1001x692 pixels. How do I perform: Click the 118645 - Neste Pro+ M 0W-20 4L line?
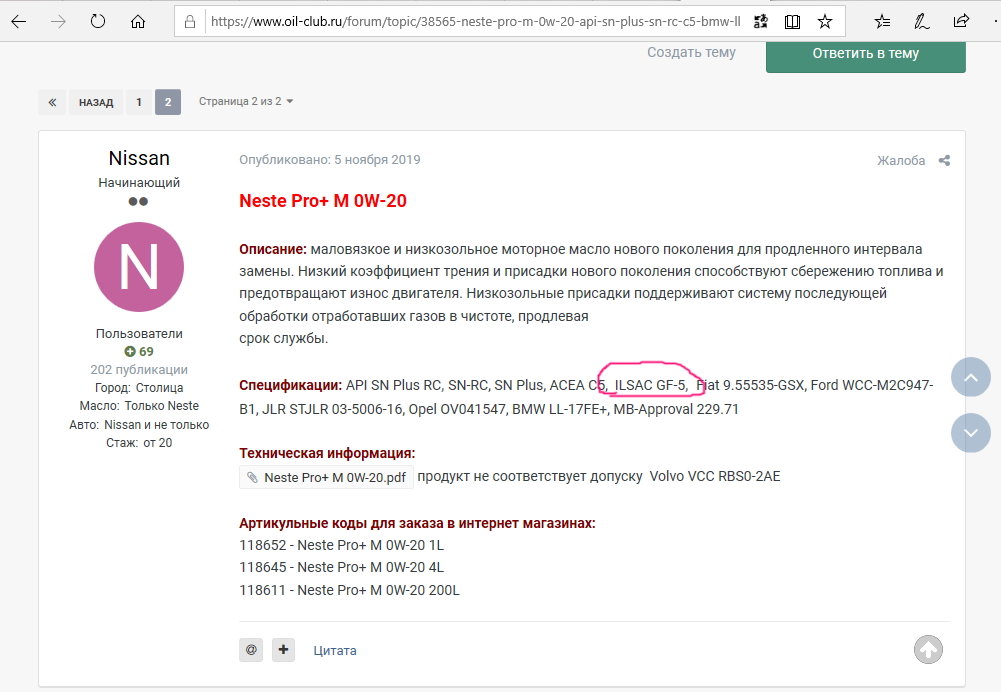[x=342, y=567]
